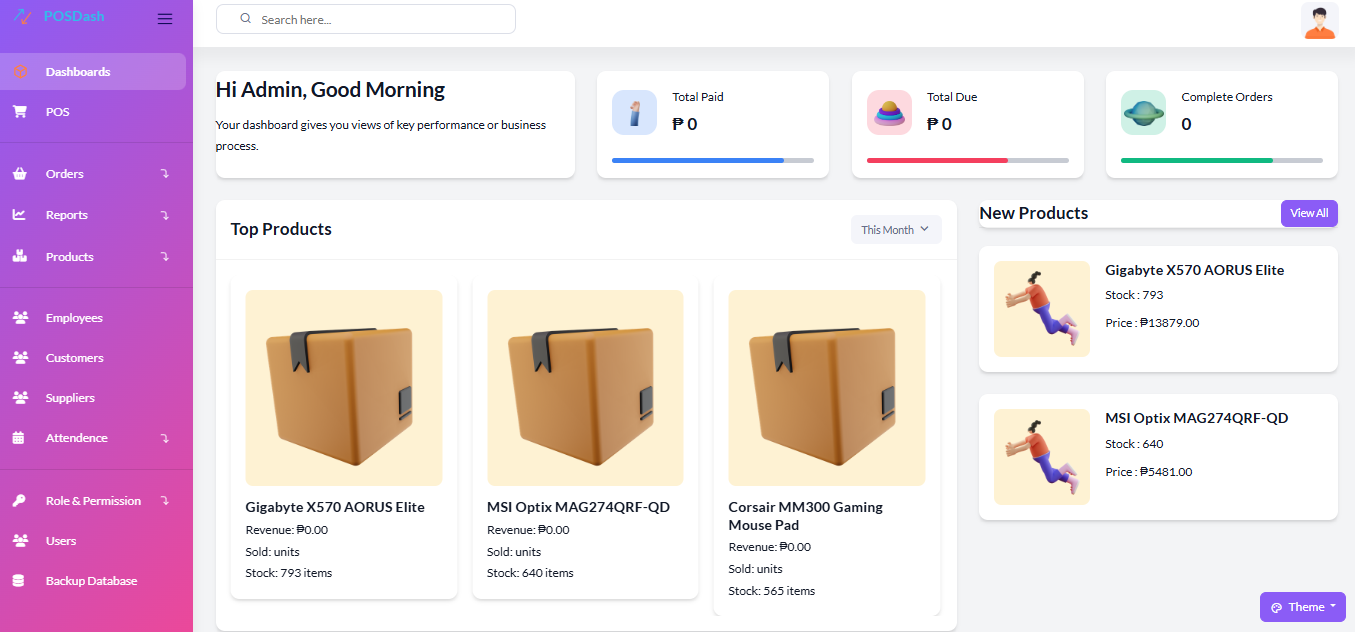Click the Role & Permission key icon
The height and width of the screenshot is (632, 1355).
pyautogui.click(x=21, y=500)
